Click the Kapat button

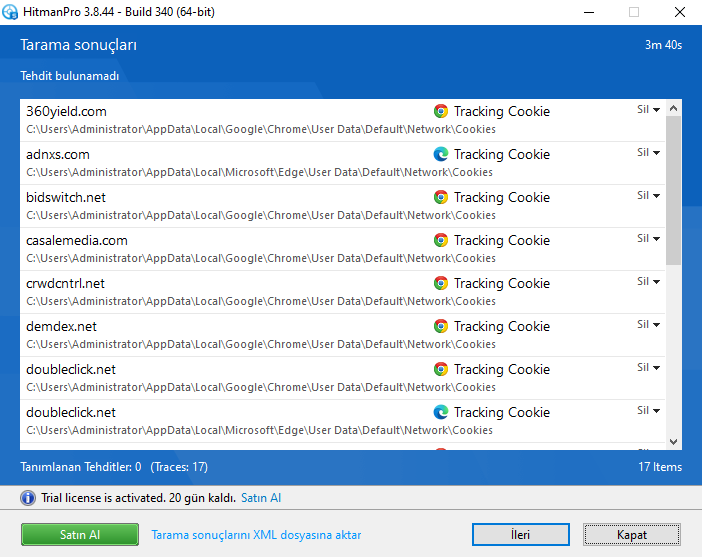coord(632,535)
